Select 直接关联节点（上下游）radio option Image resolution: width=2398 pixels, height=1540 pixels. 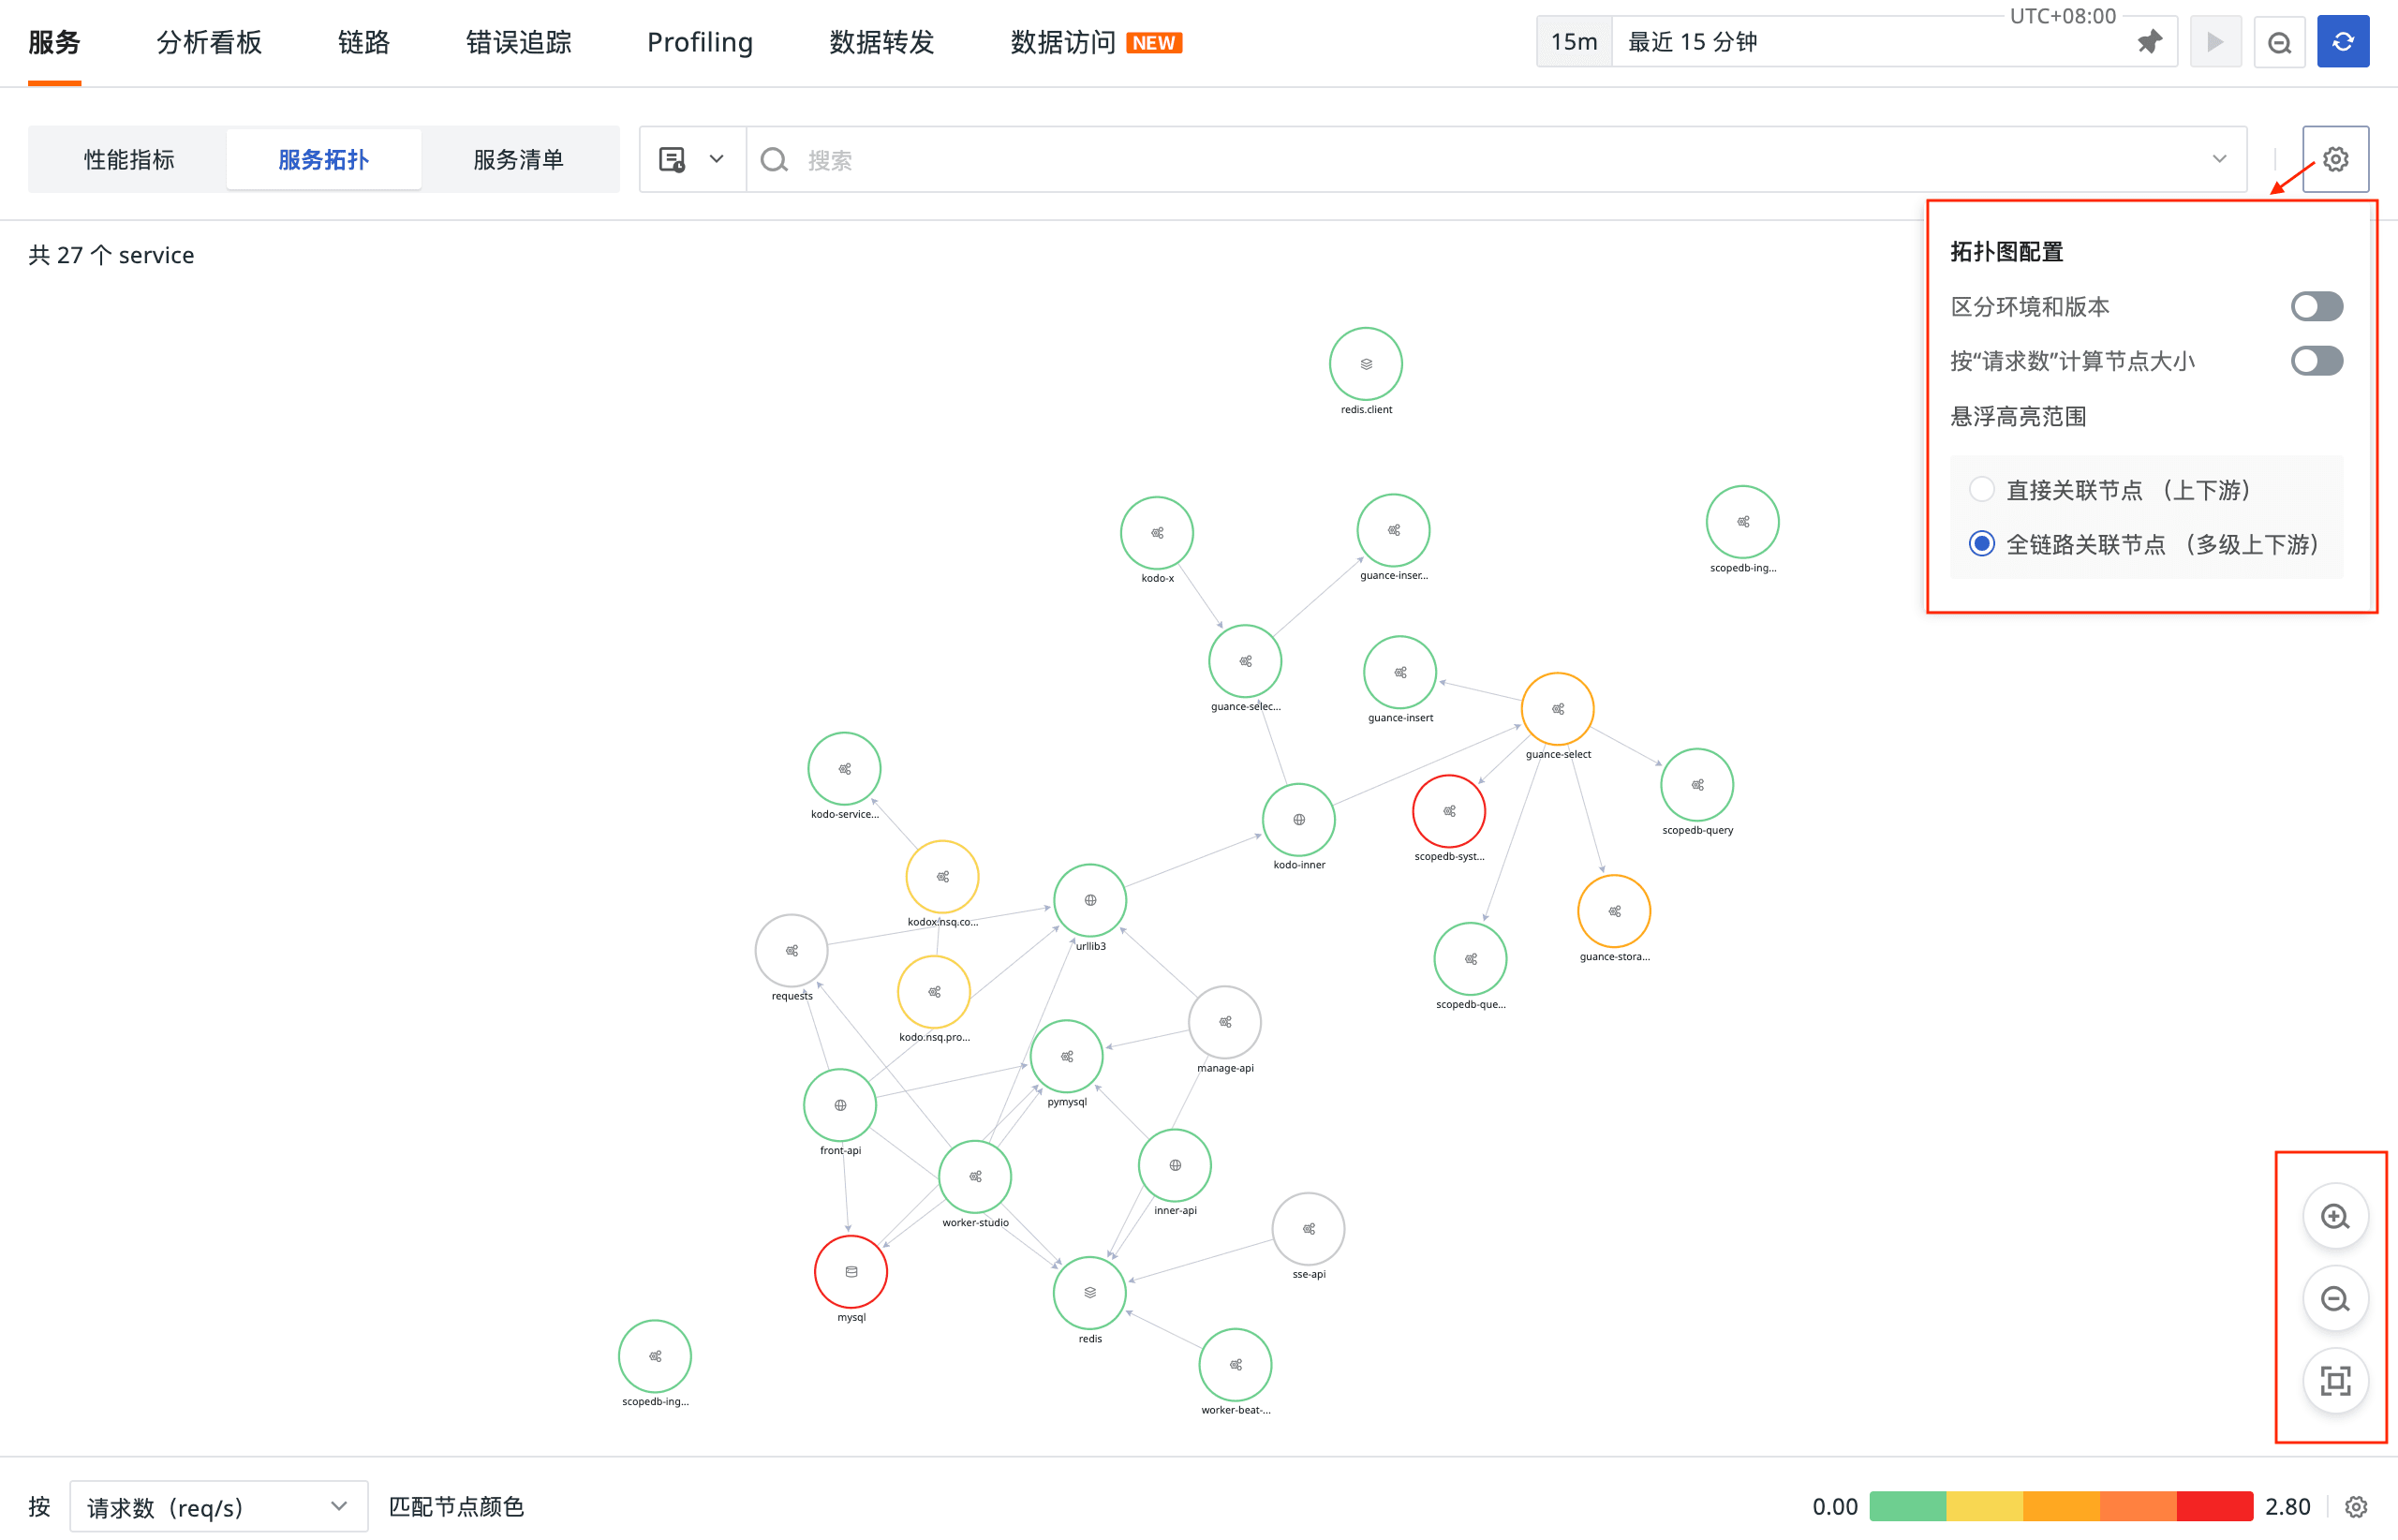[1981, 489]
